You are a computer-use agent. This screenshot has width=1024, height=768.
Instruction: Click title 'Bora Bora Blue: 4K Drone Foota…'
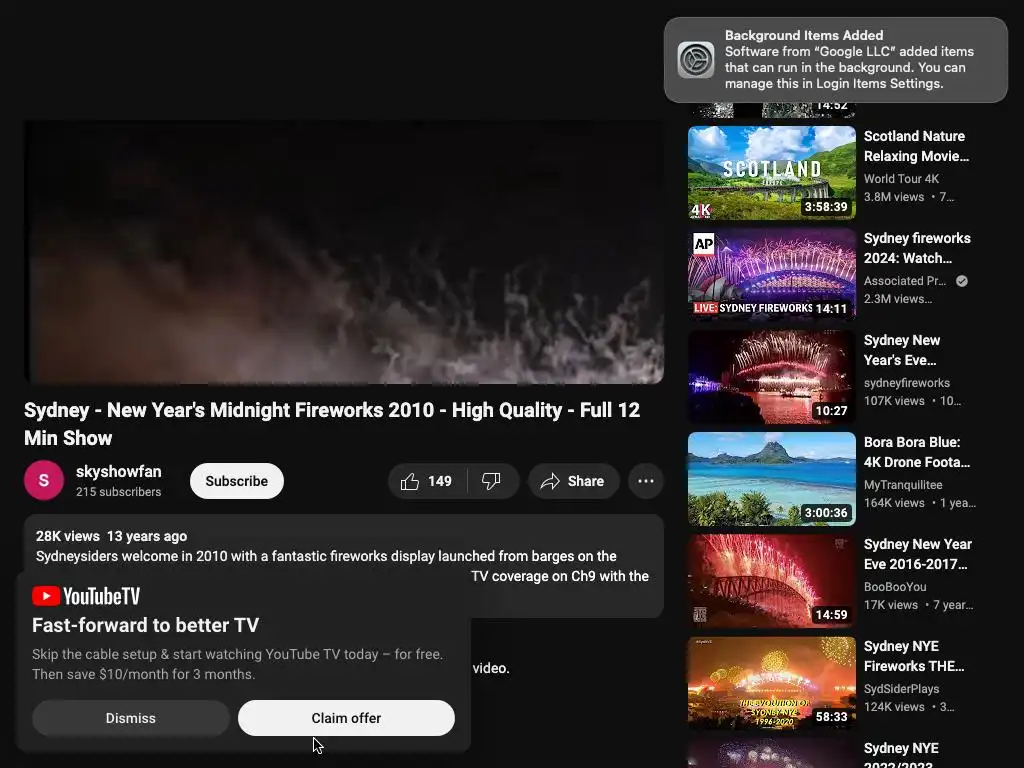click(917, 452)
